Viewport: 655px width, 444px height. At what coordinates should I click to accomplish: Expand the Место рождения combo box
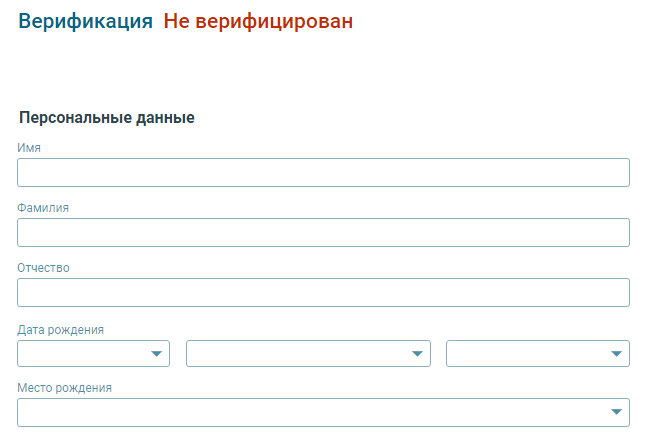(323, 412)
